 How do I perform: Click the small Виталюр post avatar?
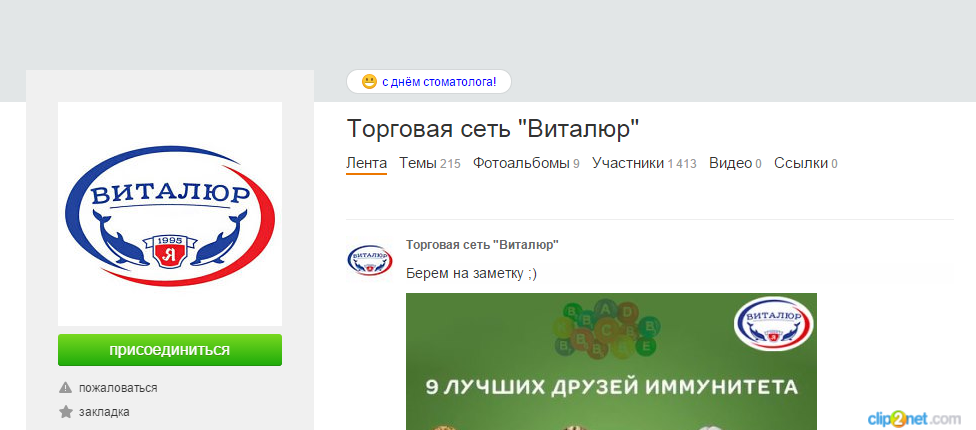pyautogui.click(x=370, y=260)
